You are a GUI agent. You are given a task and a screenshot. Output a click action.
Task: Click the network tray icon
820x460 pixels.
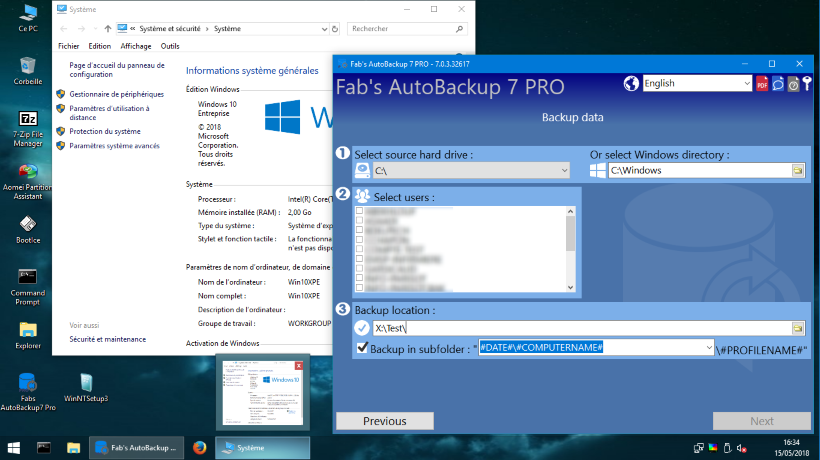click(x=698, y=448)
